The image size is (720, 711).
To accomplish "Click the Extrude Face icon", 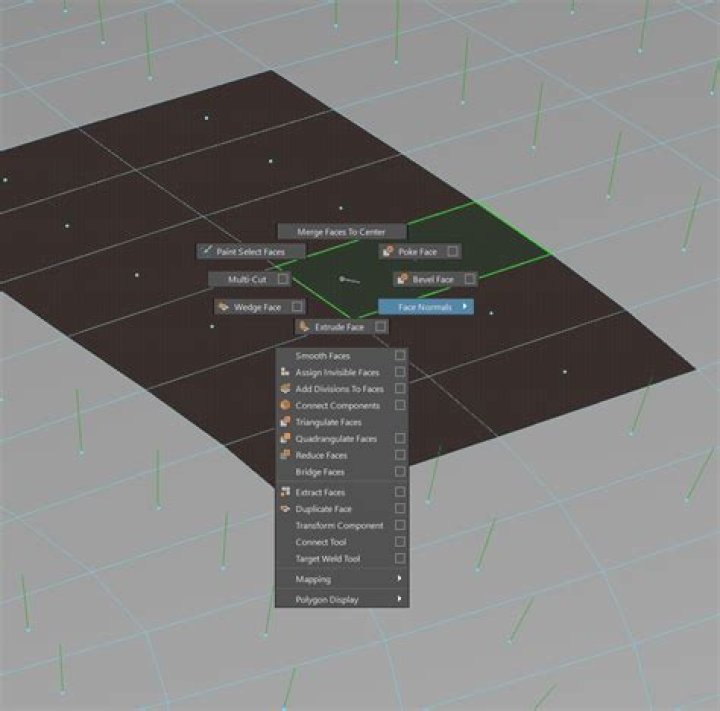I will 304,327.
